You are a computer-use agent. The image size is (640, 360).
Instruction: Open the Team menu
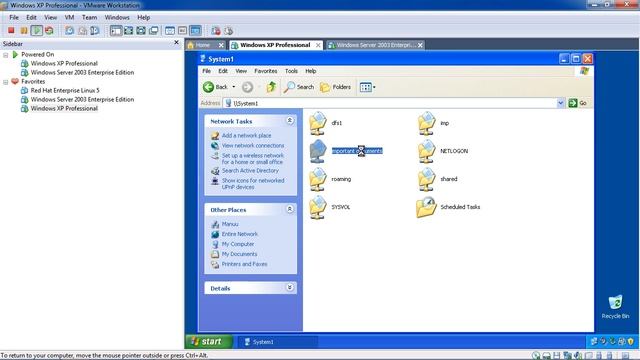coord(89,18)
